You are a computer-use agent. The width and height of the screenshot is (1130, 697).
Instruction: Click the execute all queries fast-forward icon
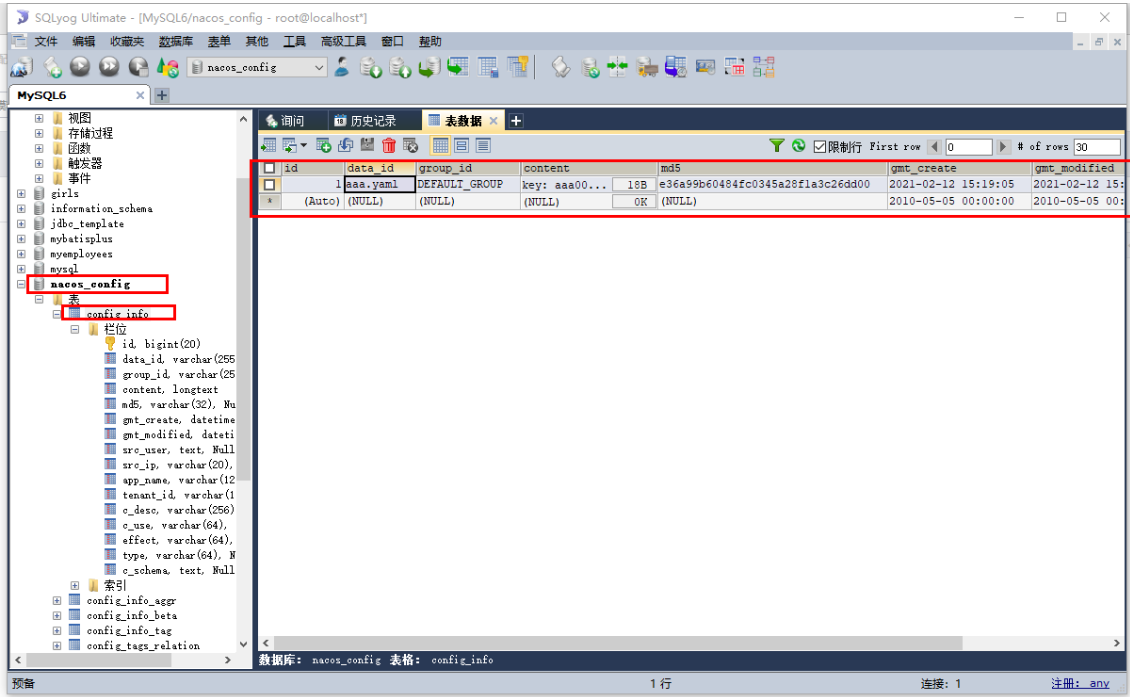[109, 67]
